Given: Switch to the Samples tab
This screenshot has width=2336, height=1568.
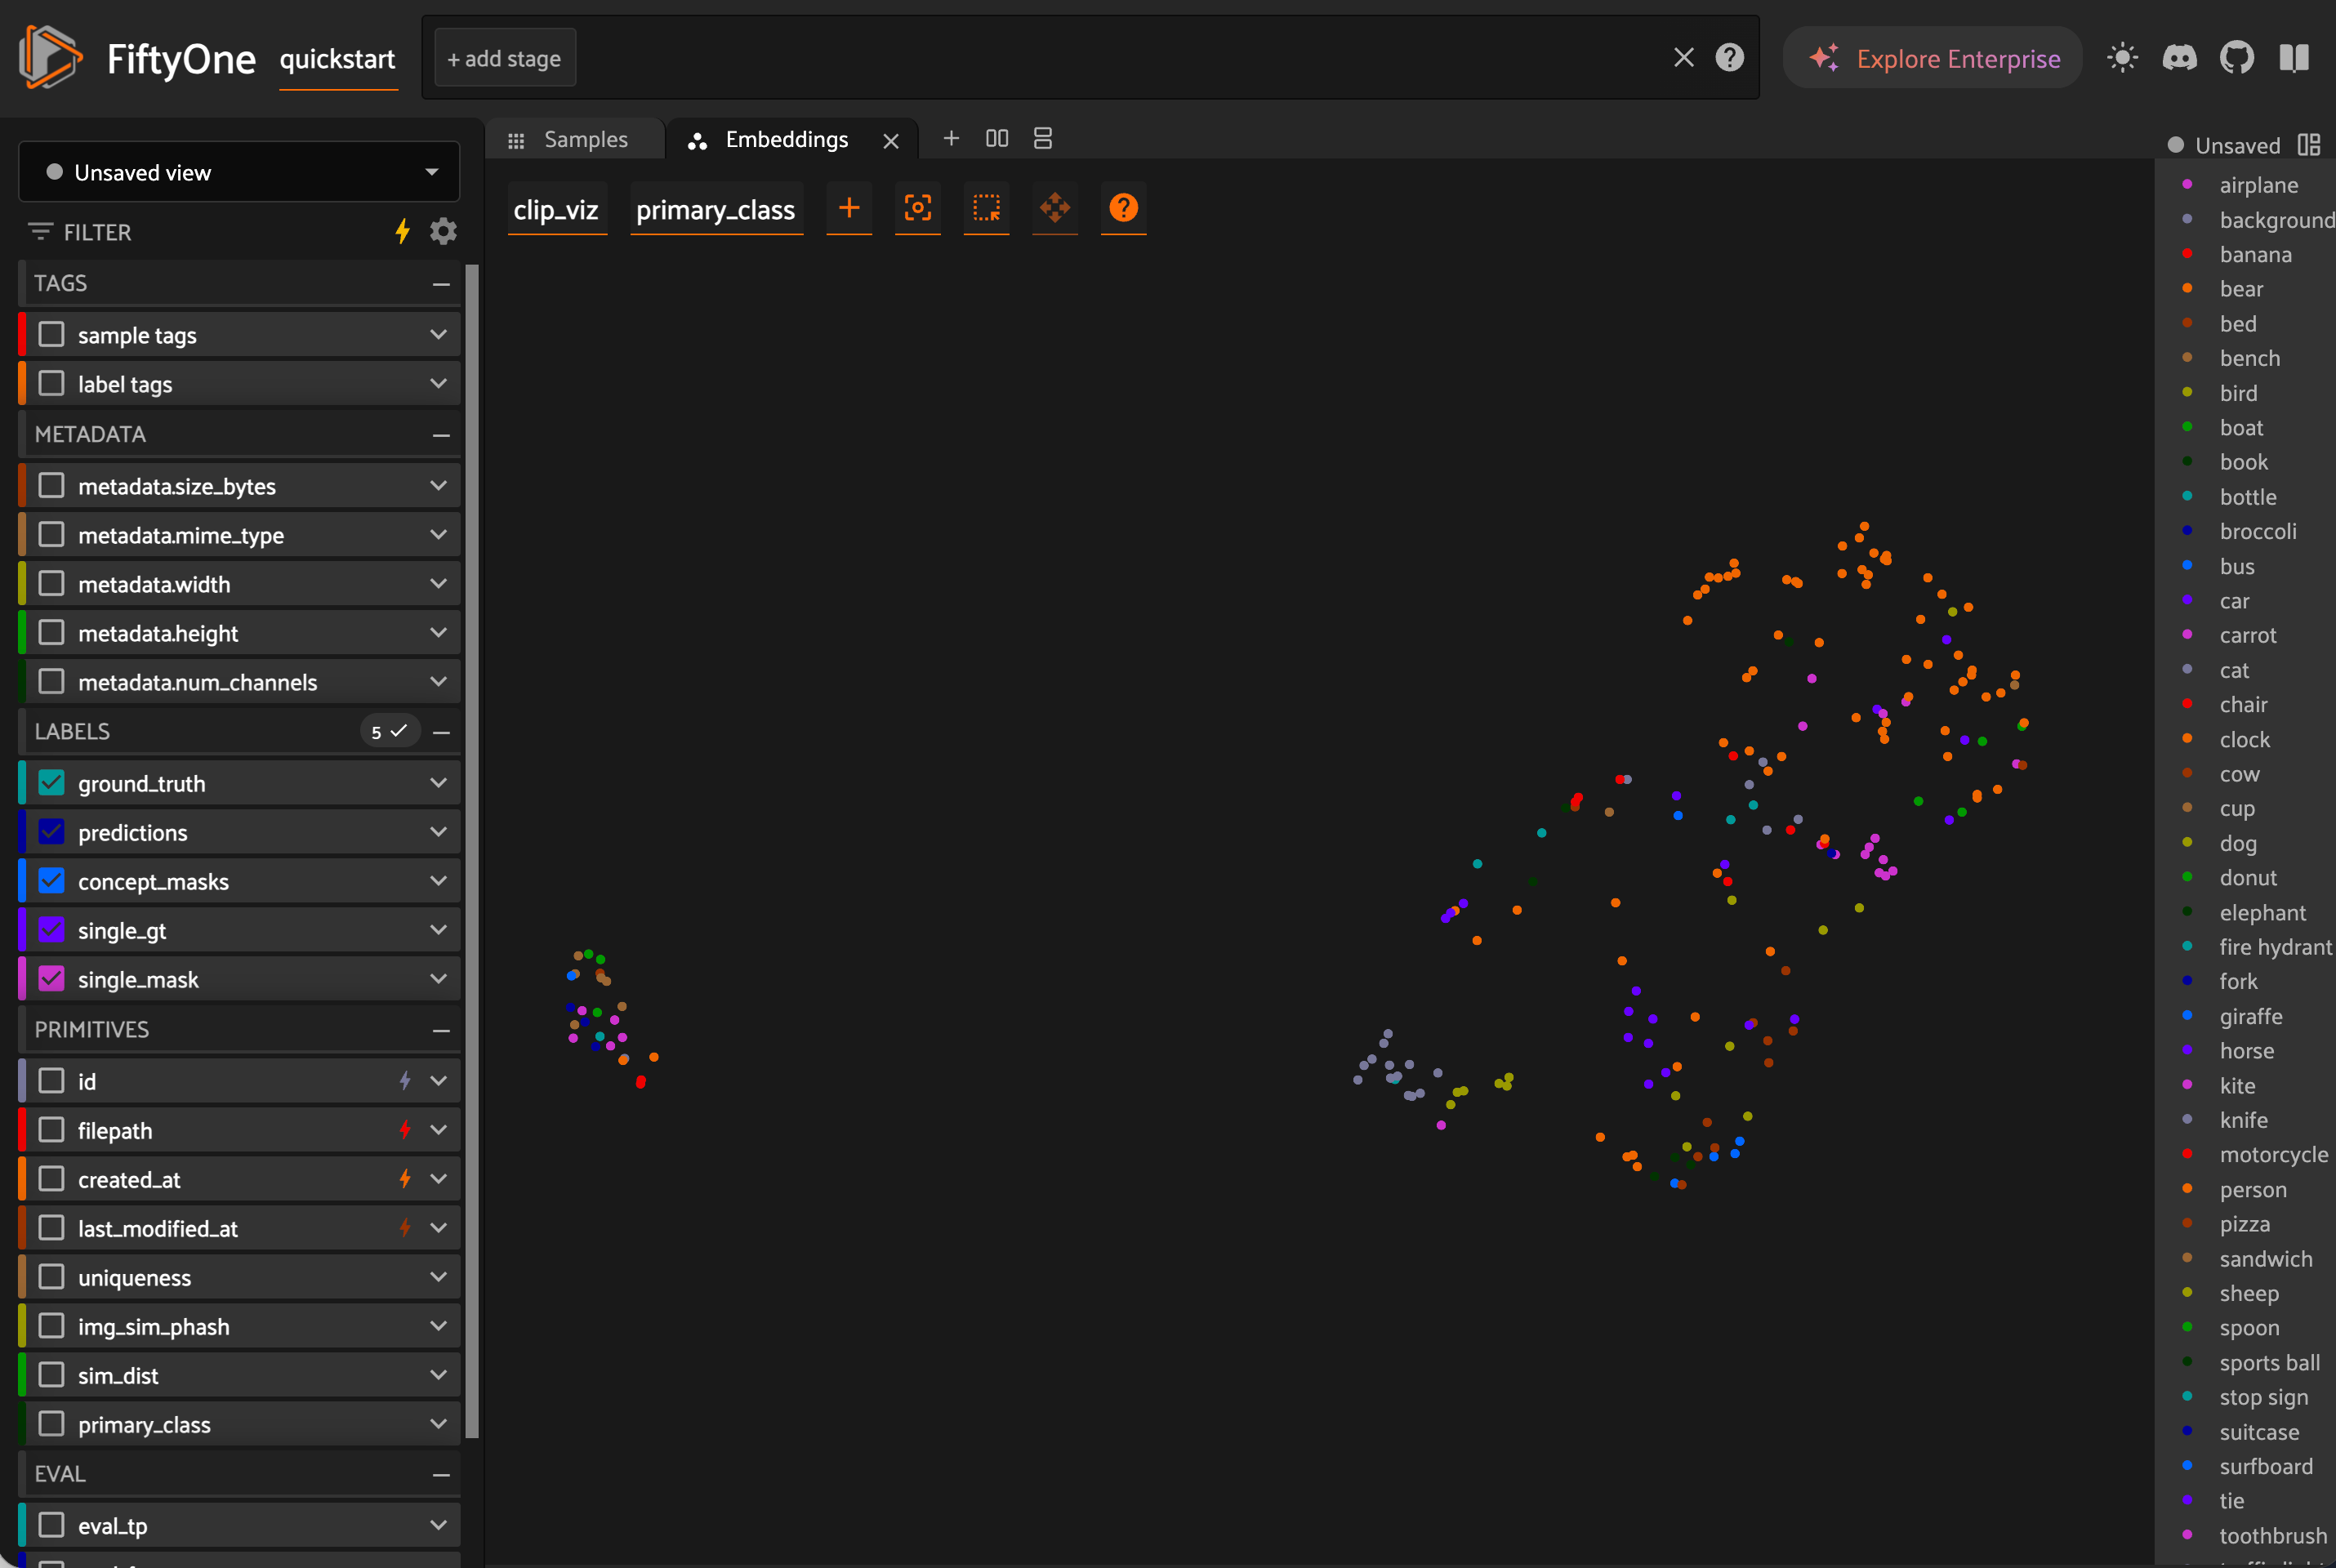Looking at the screenshot, I should pyautogui.click(x=574, y=140).
